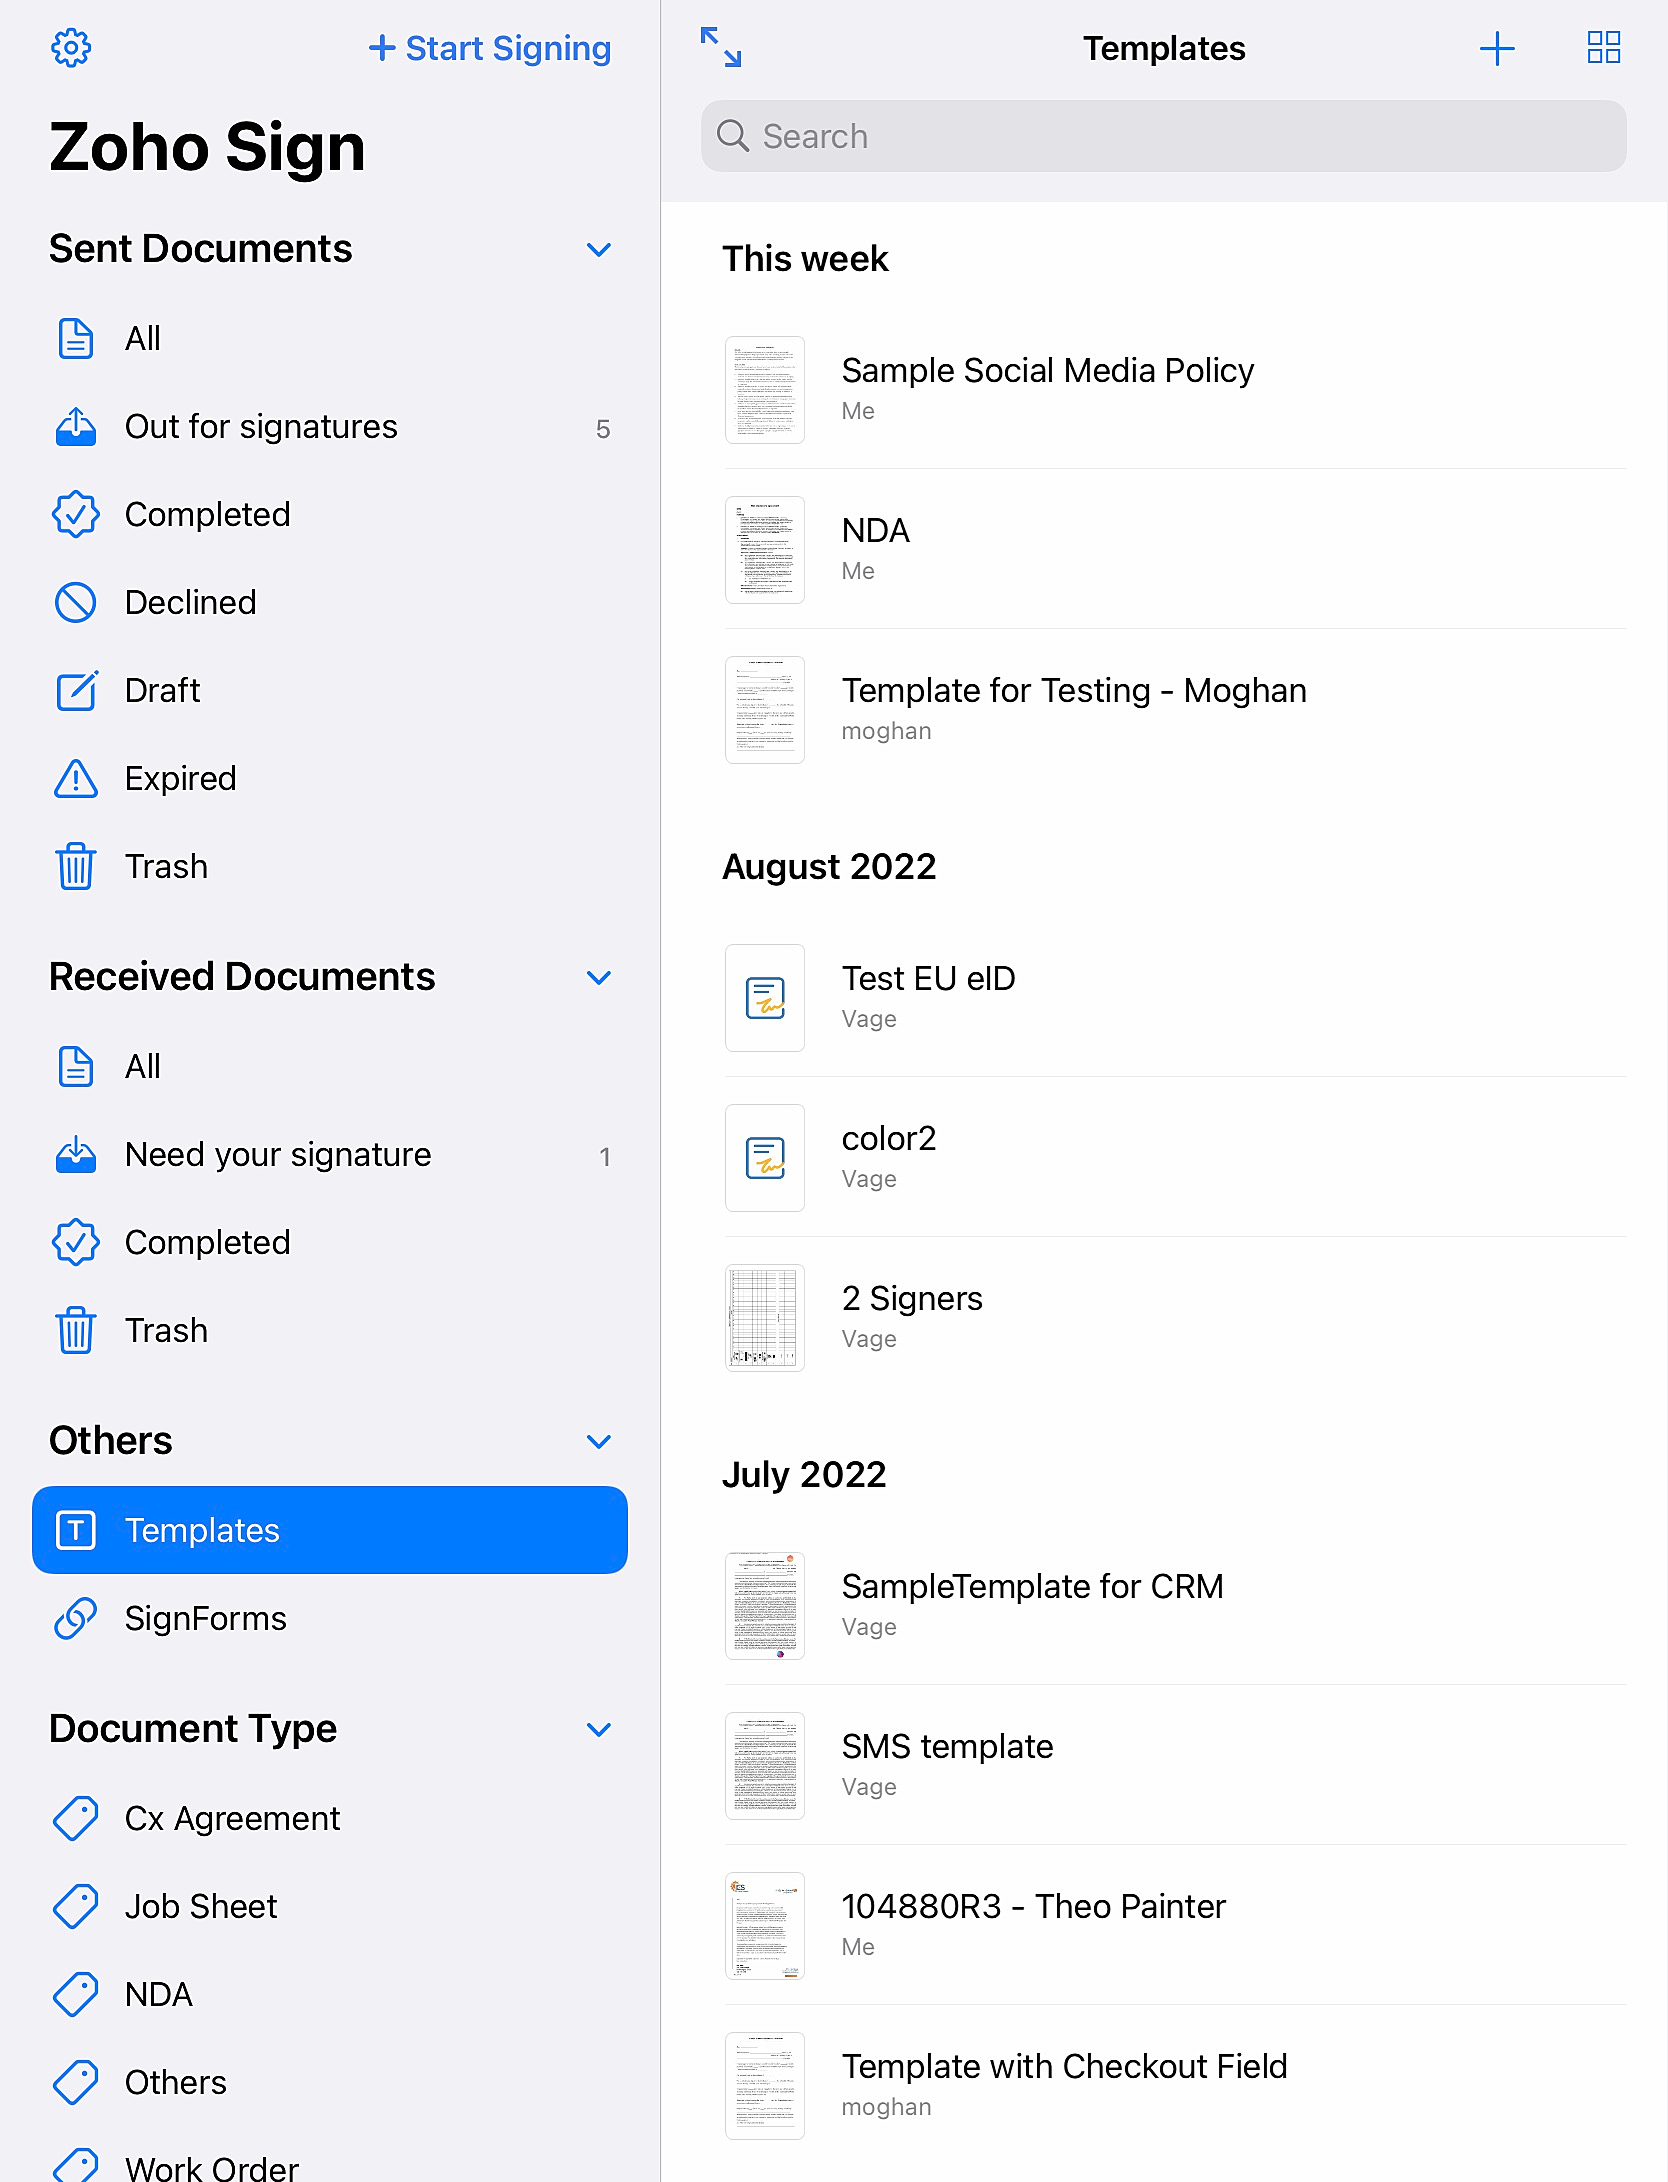The height and width of the screenshot is (2182, 1668).
Task: Show Declined sent documents
Action: (x=330, y=603)
